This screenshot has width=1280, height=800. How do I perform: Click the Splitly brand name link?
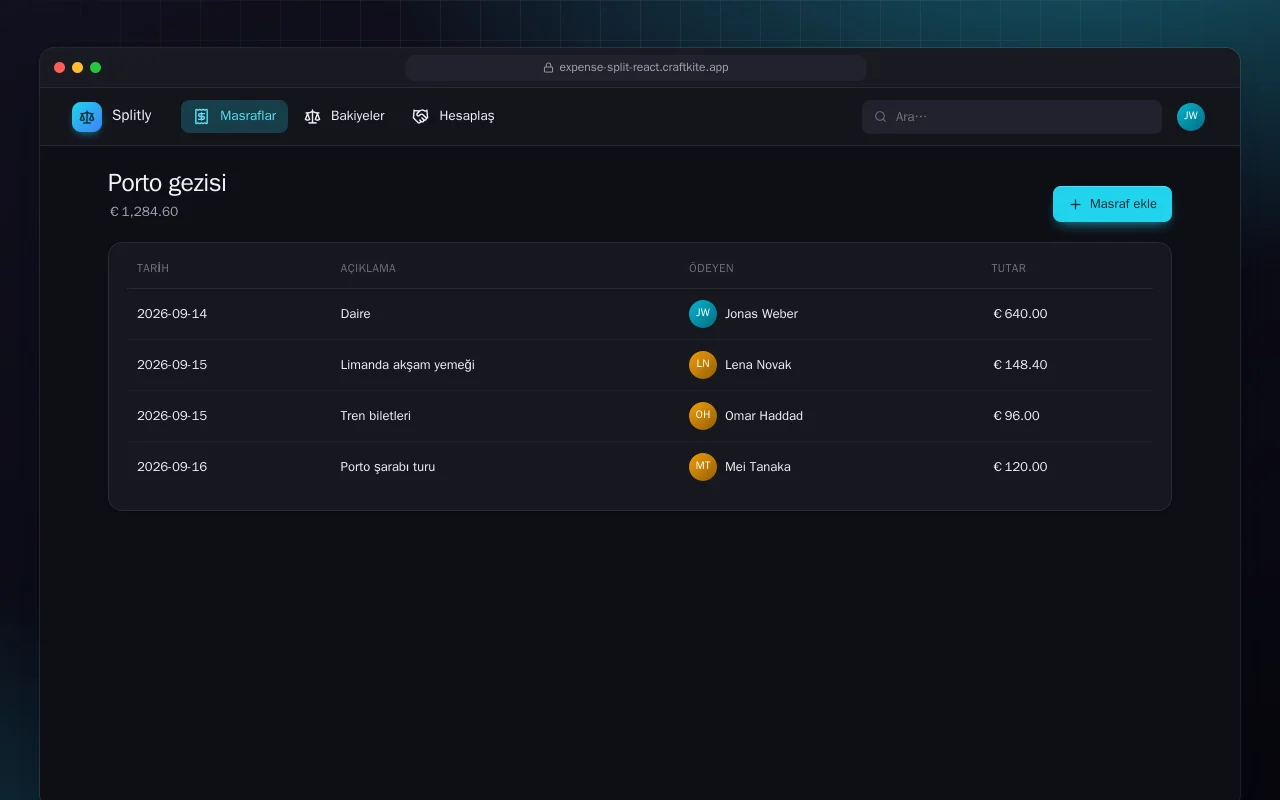132,116
